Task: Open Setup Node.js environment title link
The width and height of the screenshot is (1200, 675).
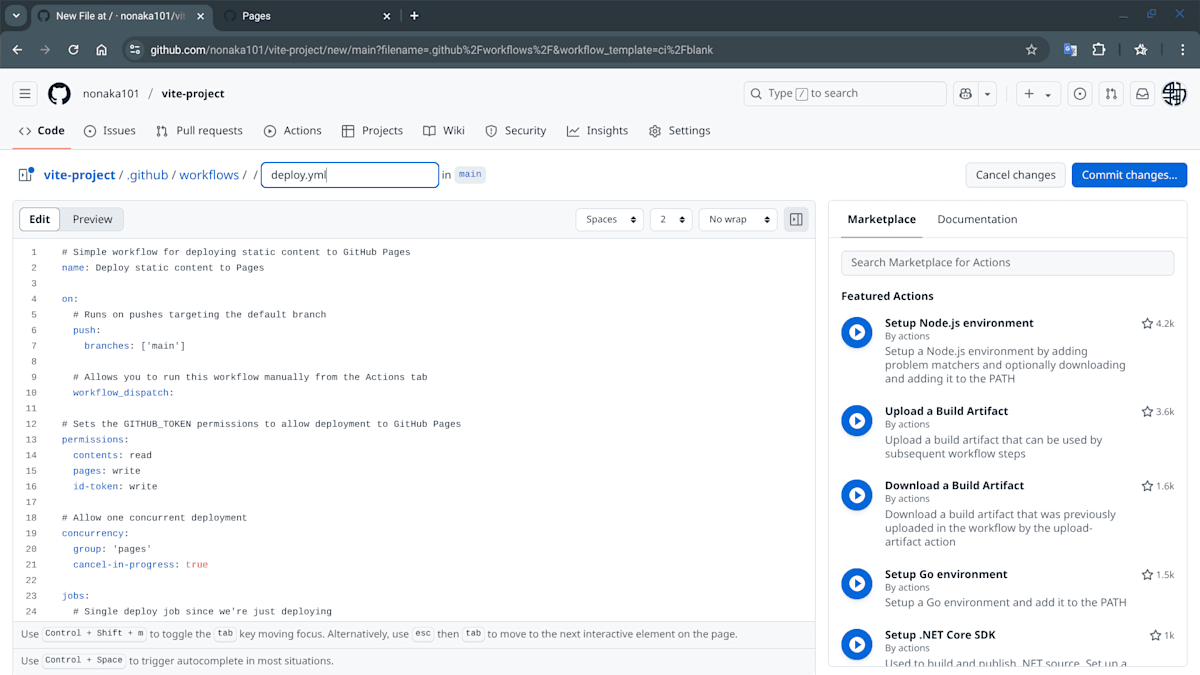Action: (959, 323)
